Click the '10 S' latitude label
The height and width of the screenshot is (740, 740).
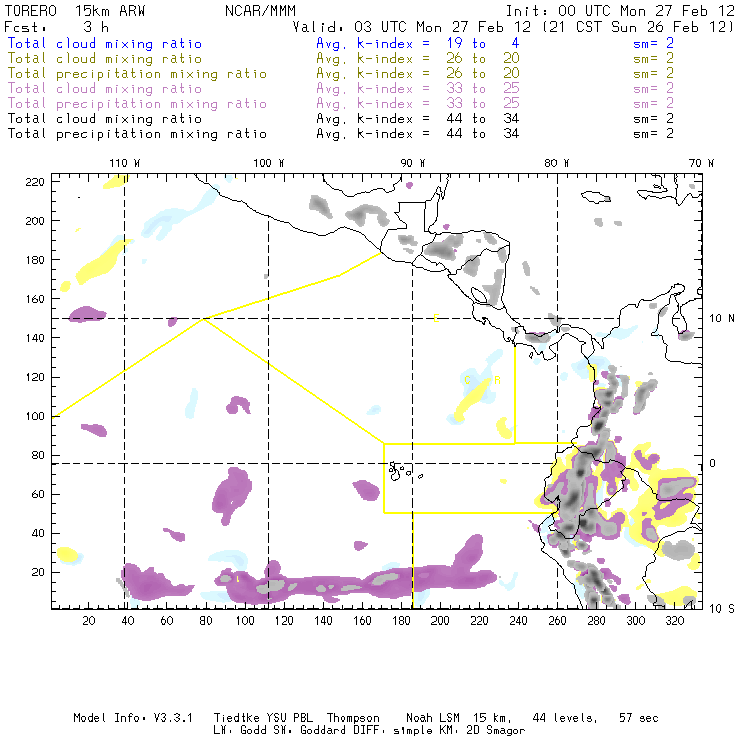pos(722,609)
